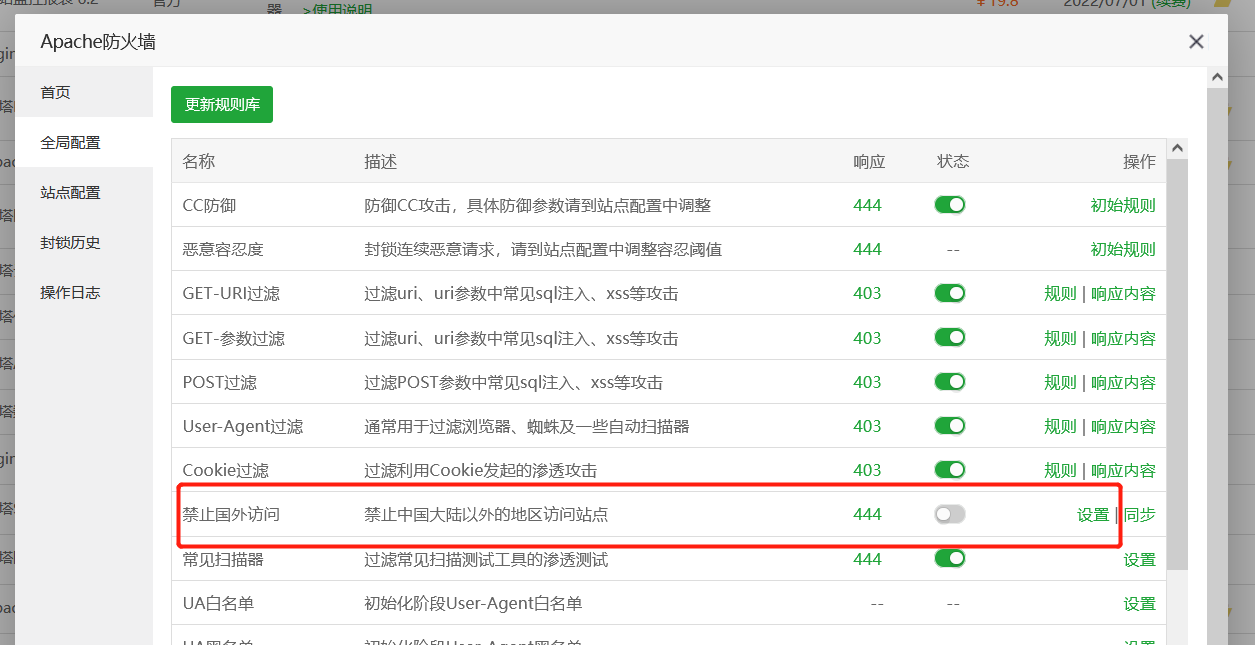Click the 444 response of CC防御
1255x645 pixels.
pyautogui.click(x=867, y=205)
